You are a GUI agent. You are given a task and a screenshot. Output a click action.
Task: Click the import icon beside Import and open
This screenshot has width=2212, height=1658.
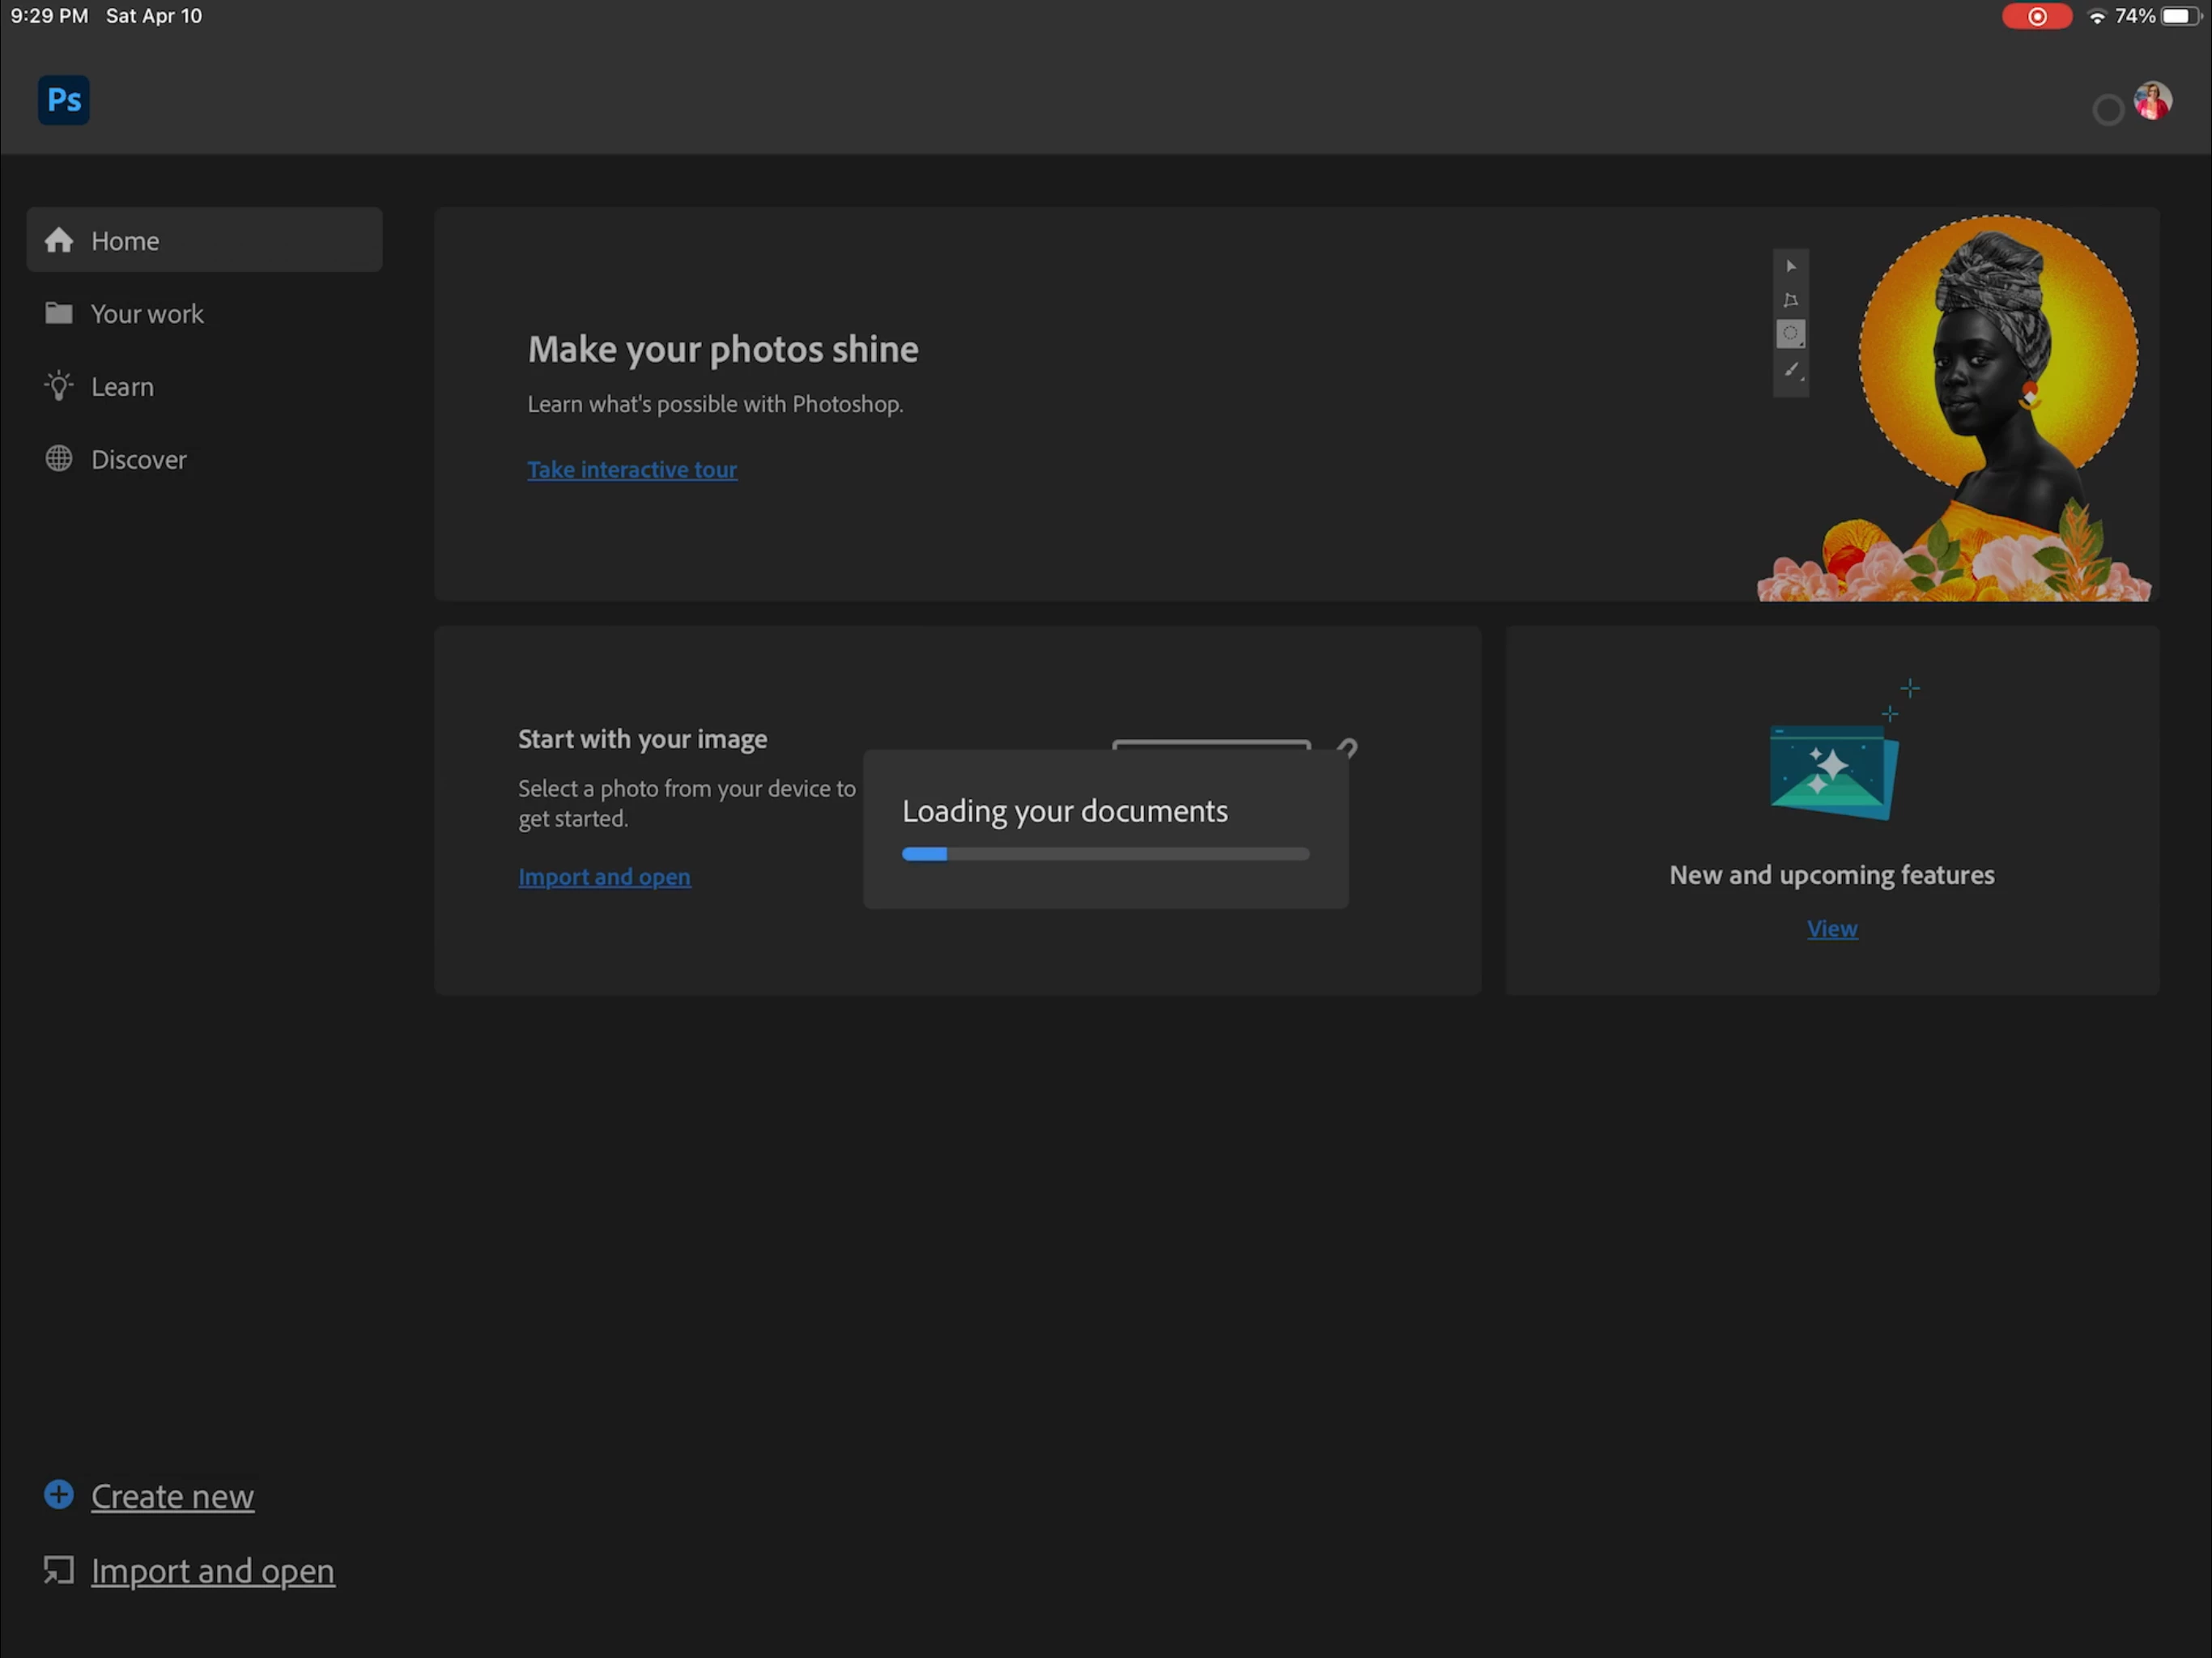pos(59,1569)
